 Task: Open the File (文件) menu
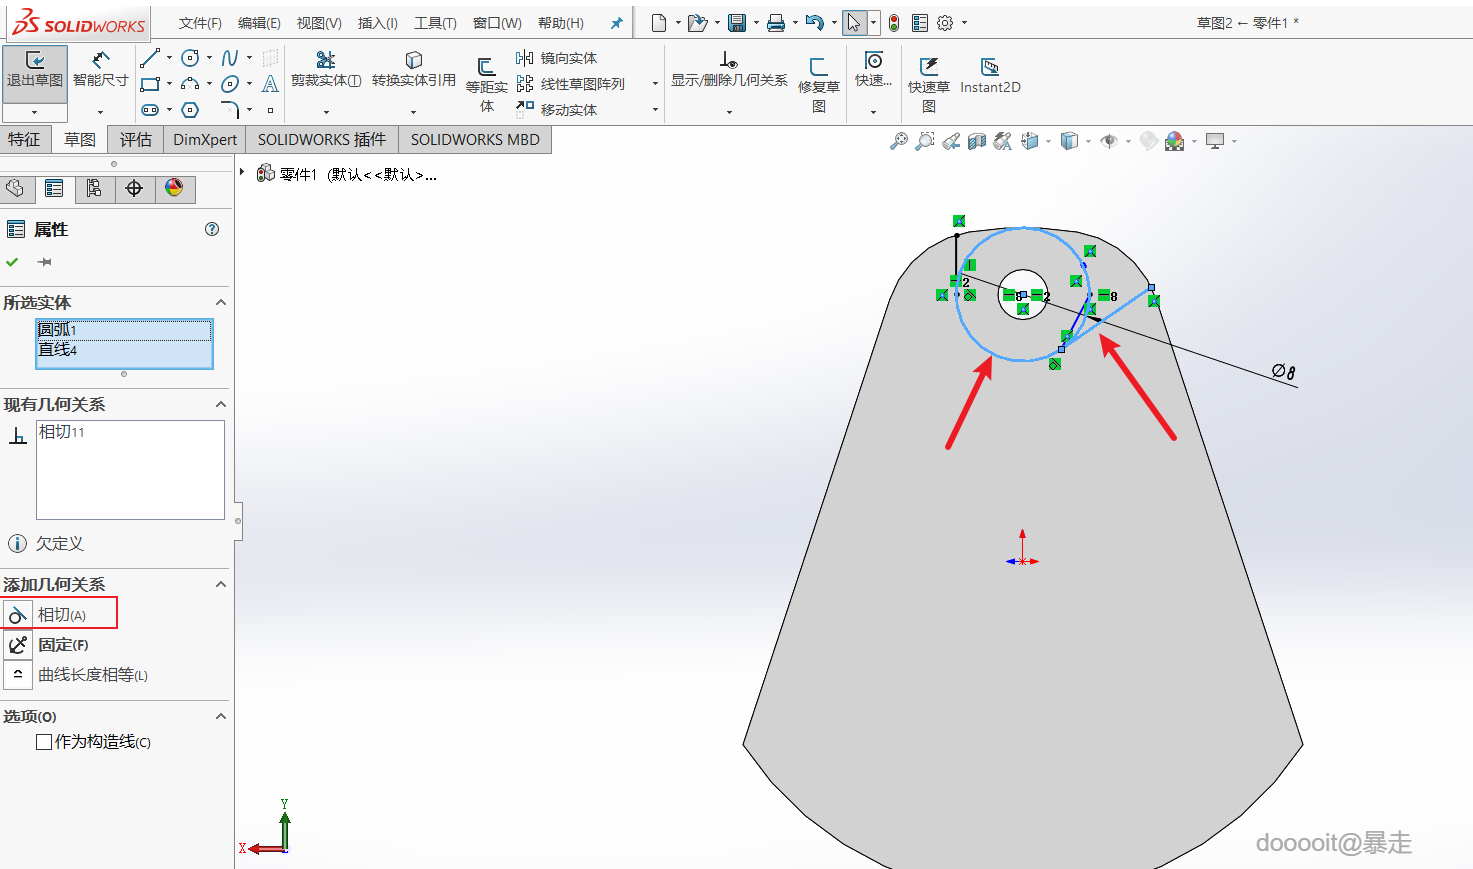click(x=200, y=23)
